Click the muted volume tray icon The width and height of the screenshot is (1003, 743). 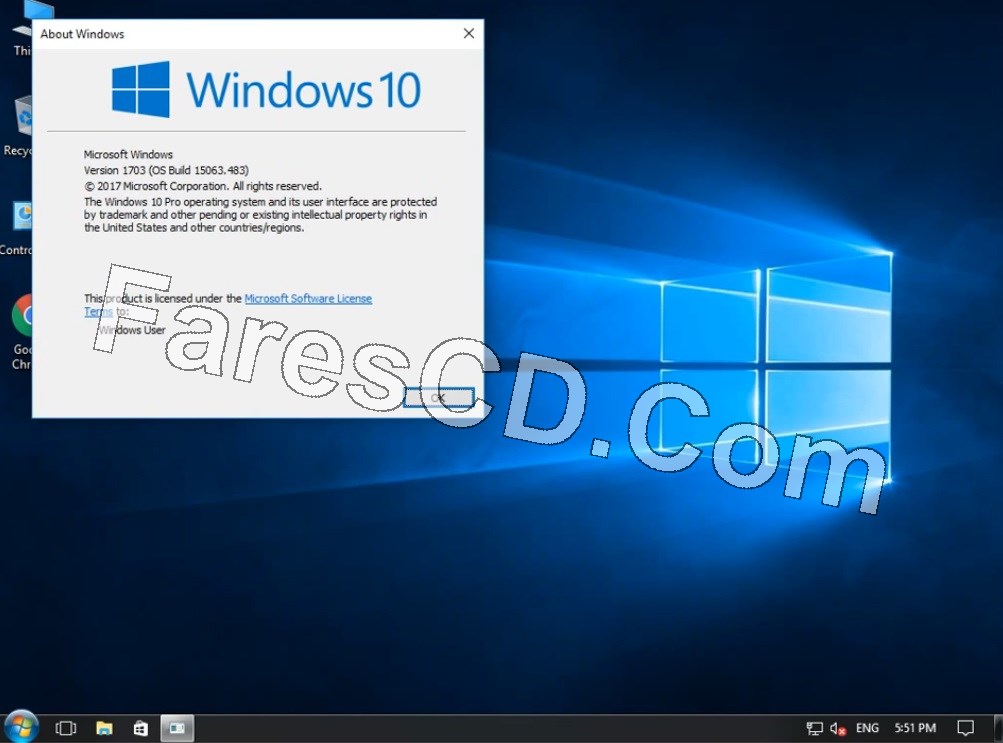(x=838, y=728)
